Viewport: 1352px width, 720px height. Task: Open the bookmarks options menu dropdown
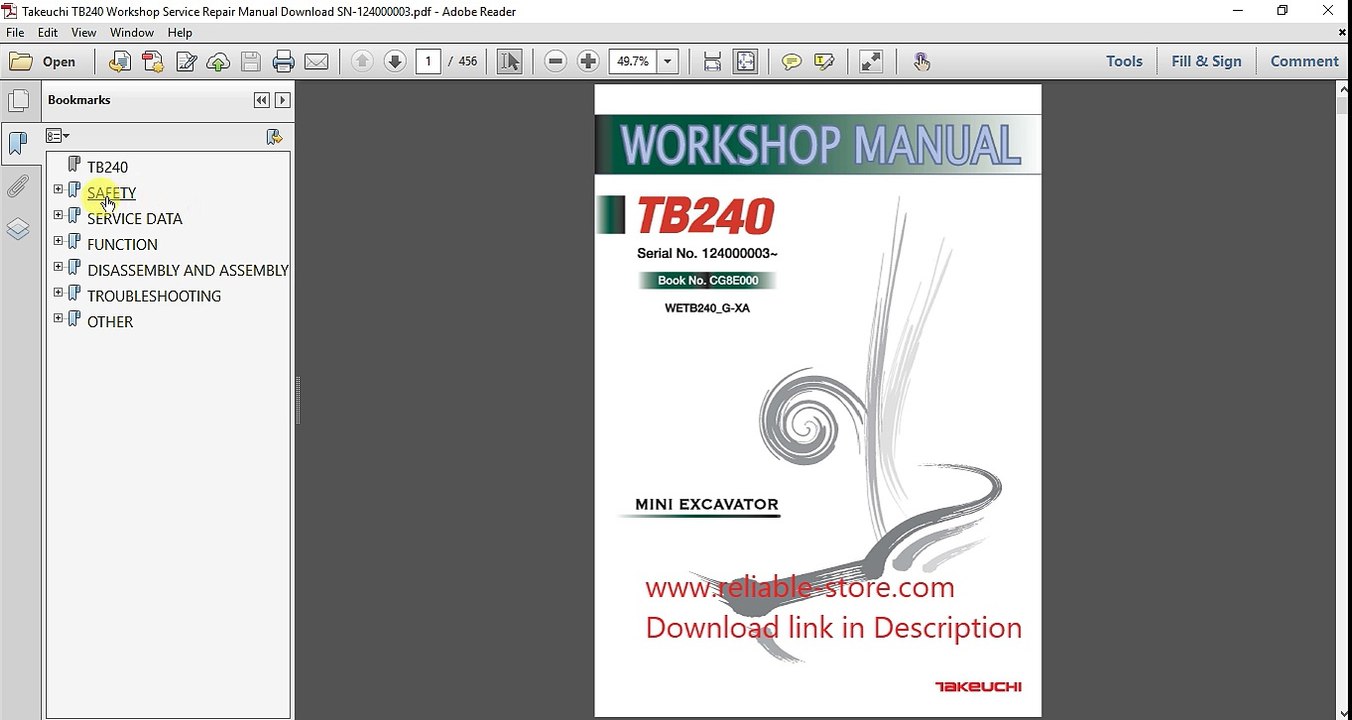(x=58, y=136)
